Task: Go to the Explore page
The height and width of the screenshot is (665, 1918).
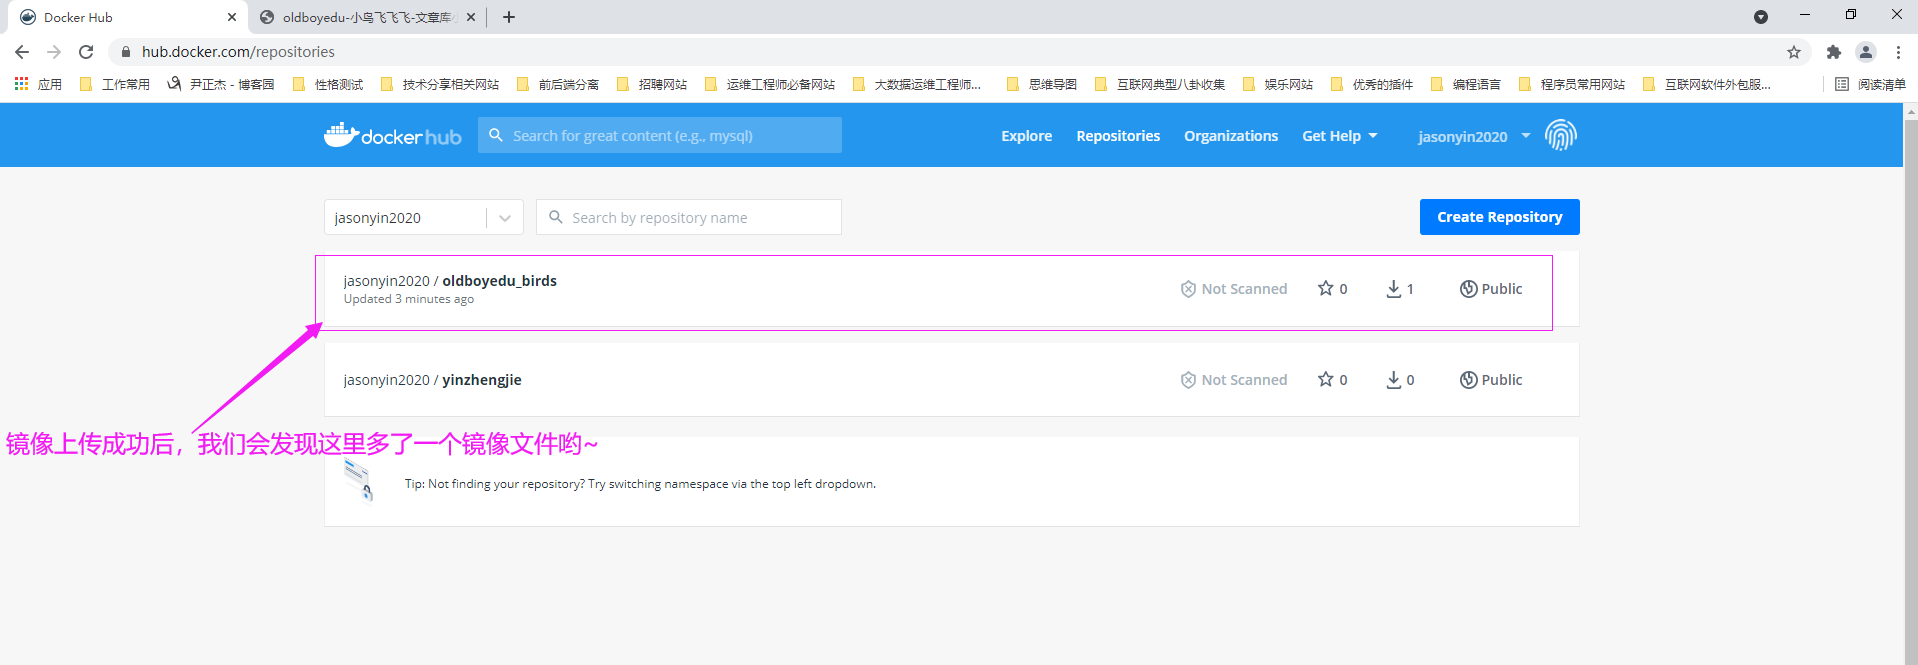Action: [x=1026, y=136]
